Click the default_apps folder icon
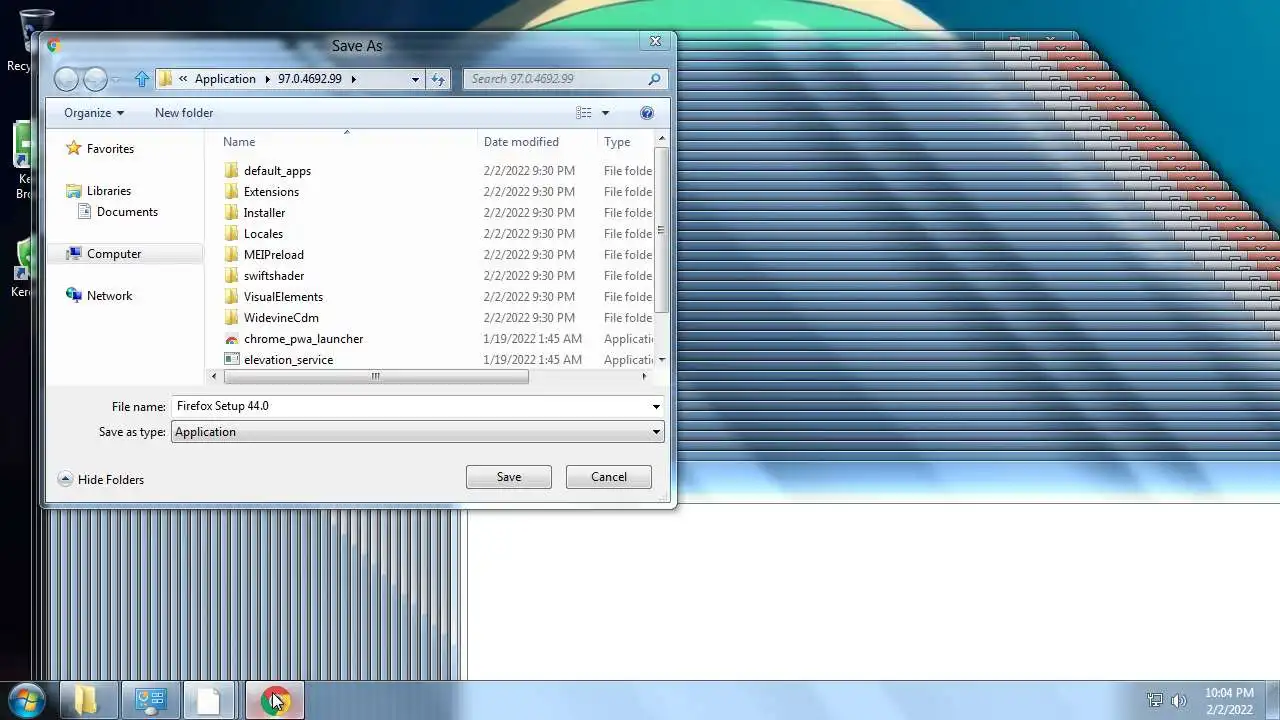The width and height of the screenshot is (1280, 720). click(232, 171)
